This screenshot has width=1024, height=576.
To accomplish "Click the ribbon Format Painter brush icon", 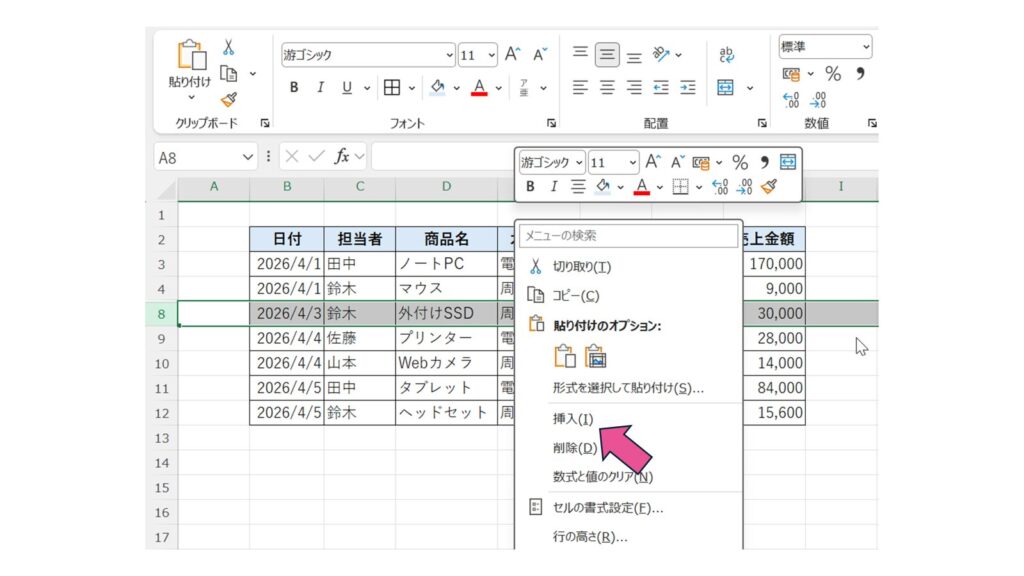I will (x=228, y=99).
